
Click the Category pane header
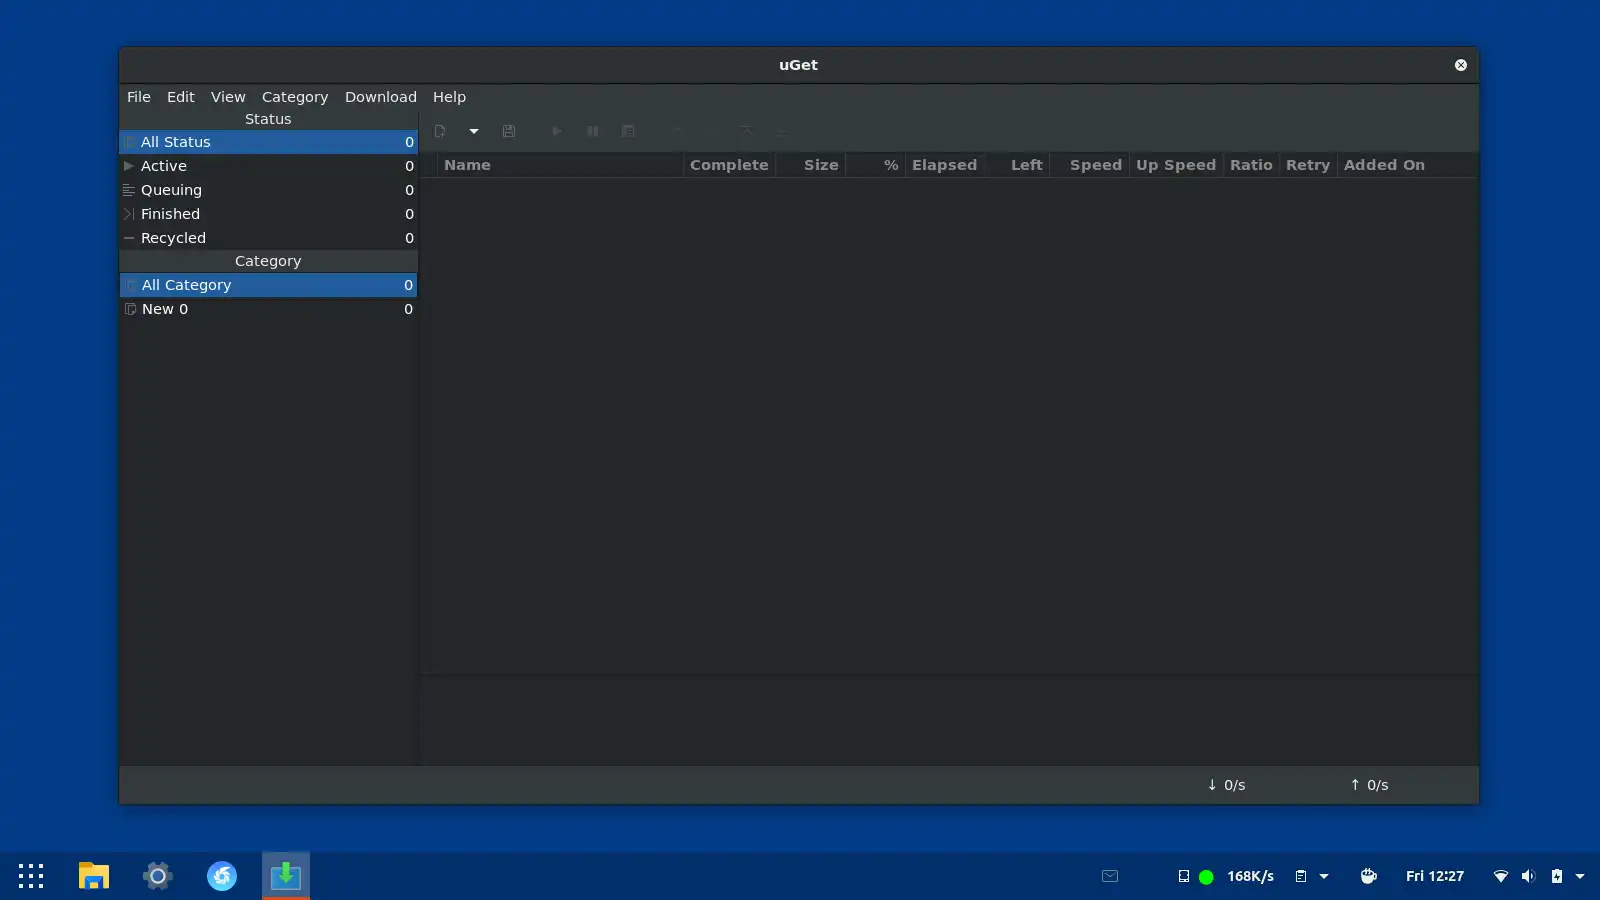coord(268,261)
